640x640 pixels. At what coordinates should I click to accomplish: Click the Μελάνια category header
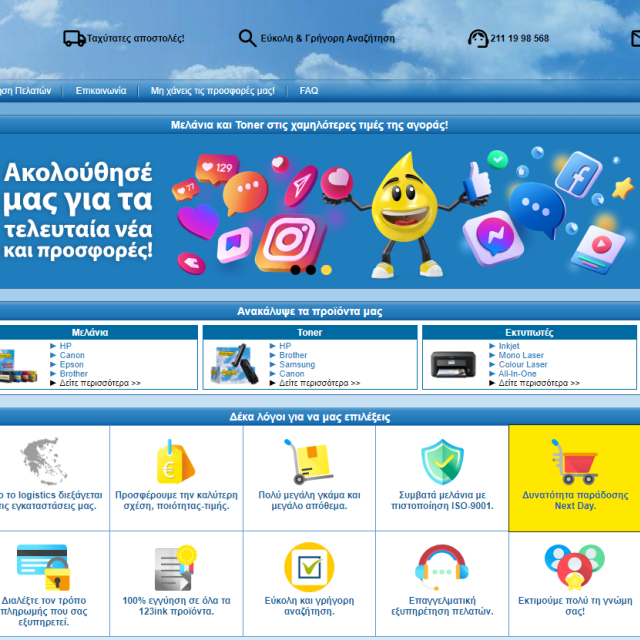click(x=90, y=332)
